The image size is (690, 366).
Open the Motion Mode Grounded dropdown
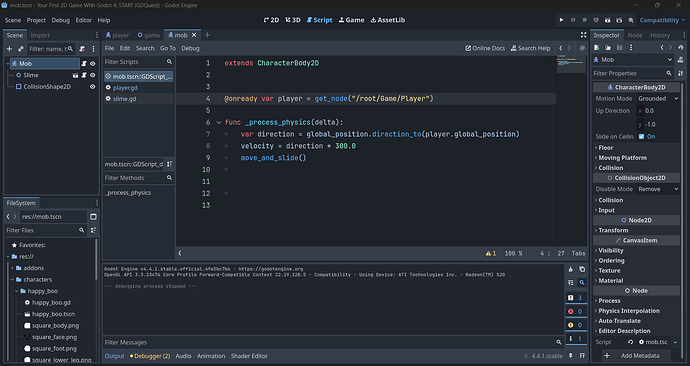click(x=658, y=99)
